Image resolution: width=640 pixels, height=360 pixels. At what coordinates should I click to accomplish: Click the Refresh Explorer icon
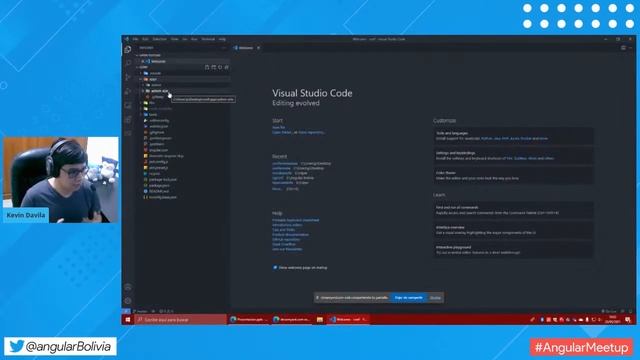220,67
